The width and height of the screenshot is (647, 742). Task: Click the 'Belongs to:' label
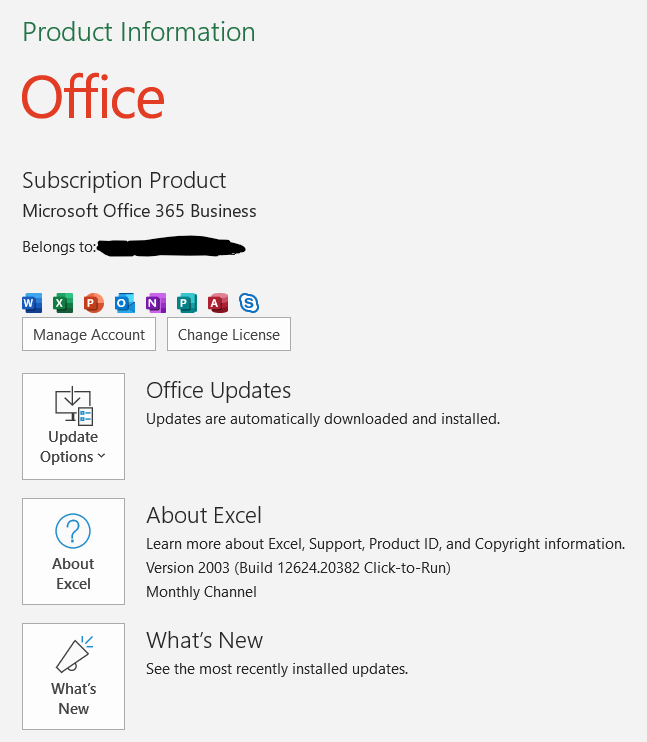click(59, 247)
